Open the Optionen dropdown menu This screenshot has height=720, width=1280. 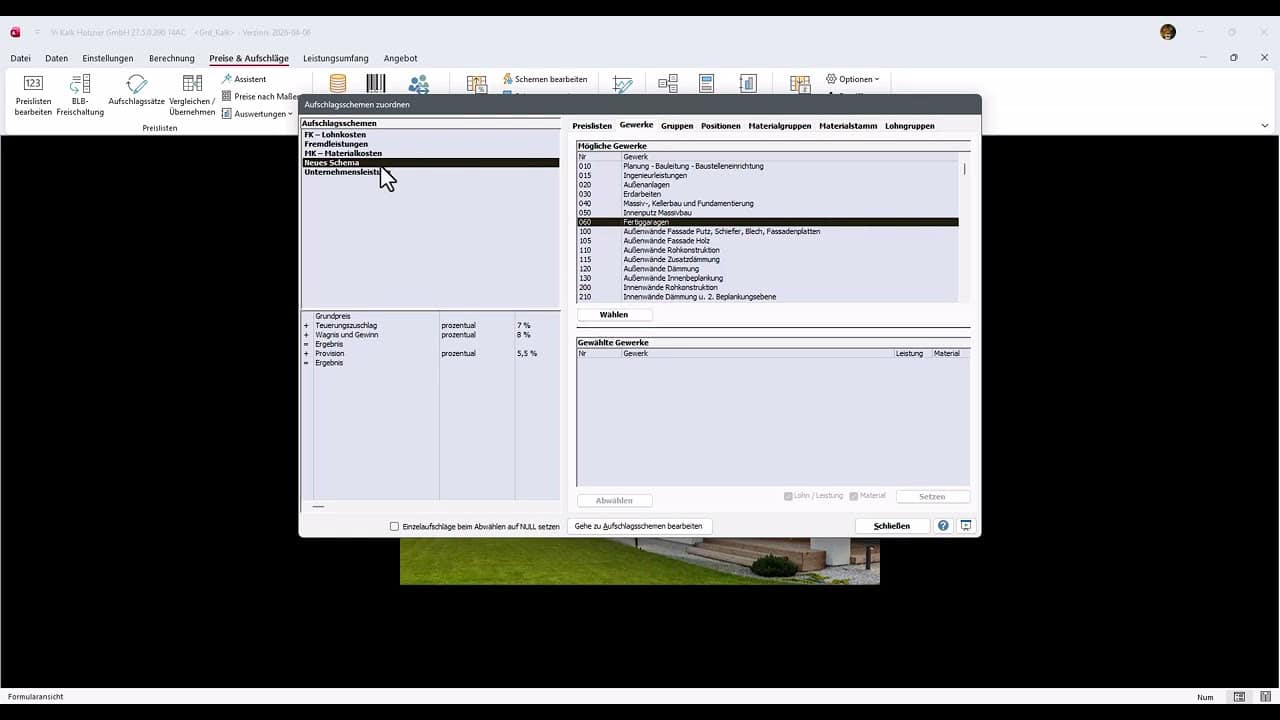(x=853, y=79)
